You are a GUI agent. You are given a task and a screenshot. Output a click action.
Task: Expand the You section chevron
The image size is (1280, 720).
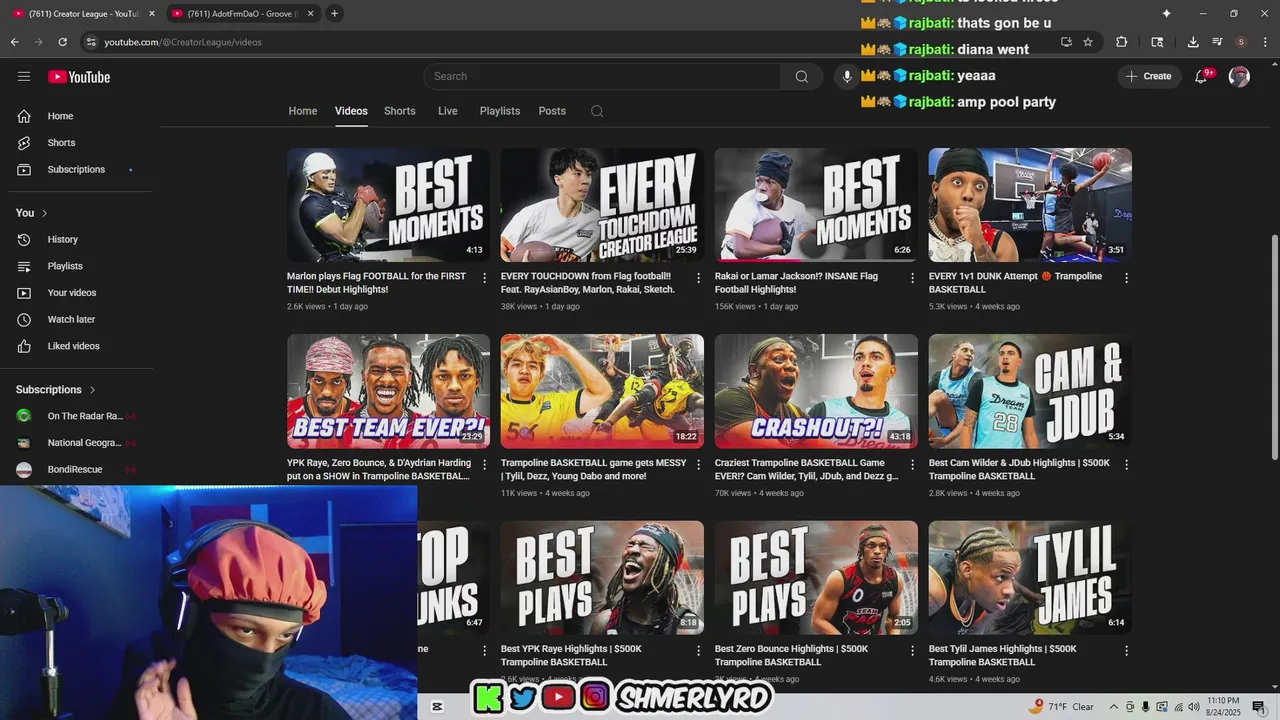click(44, 213)
